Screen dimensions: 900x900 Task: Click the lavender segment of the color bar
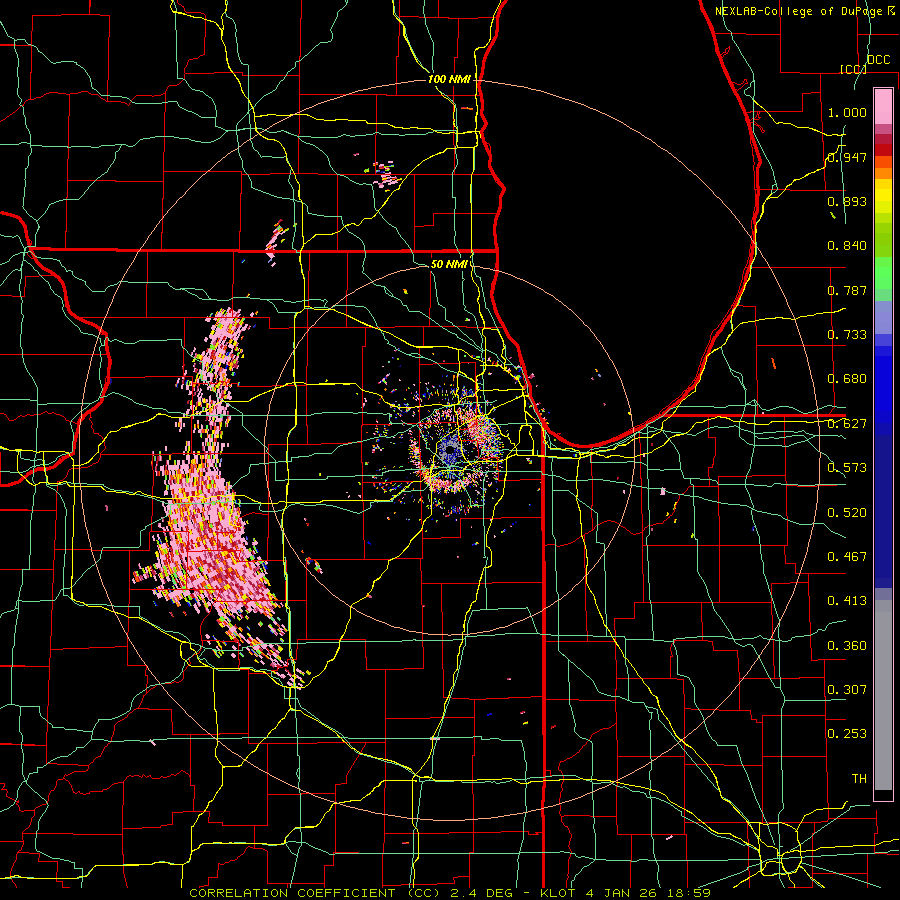pos(883,317)
